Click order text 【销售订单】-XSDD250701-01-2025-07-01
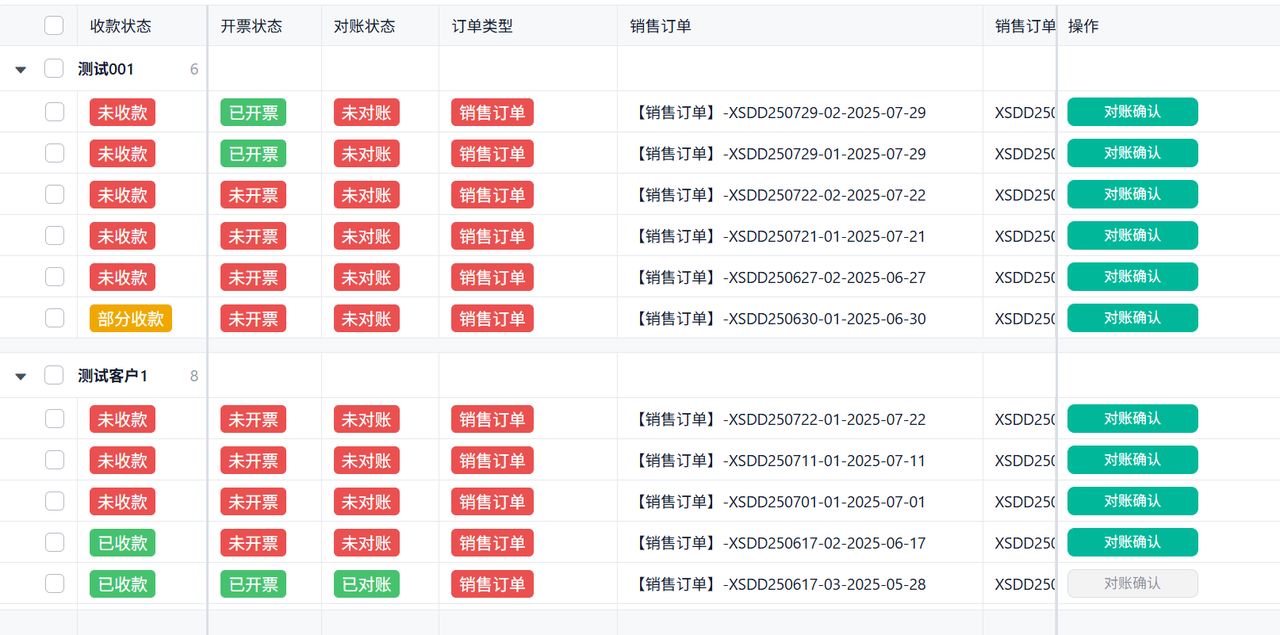The image size is (1280, 635). pos(778,501)
